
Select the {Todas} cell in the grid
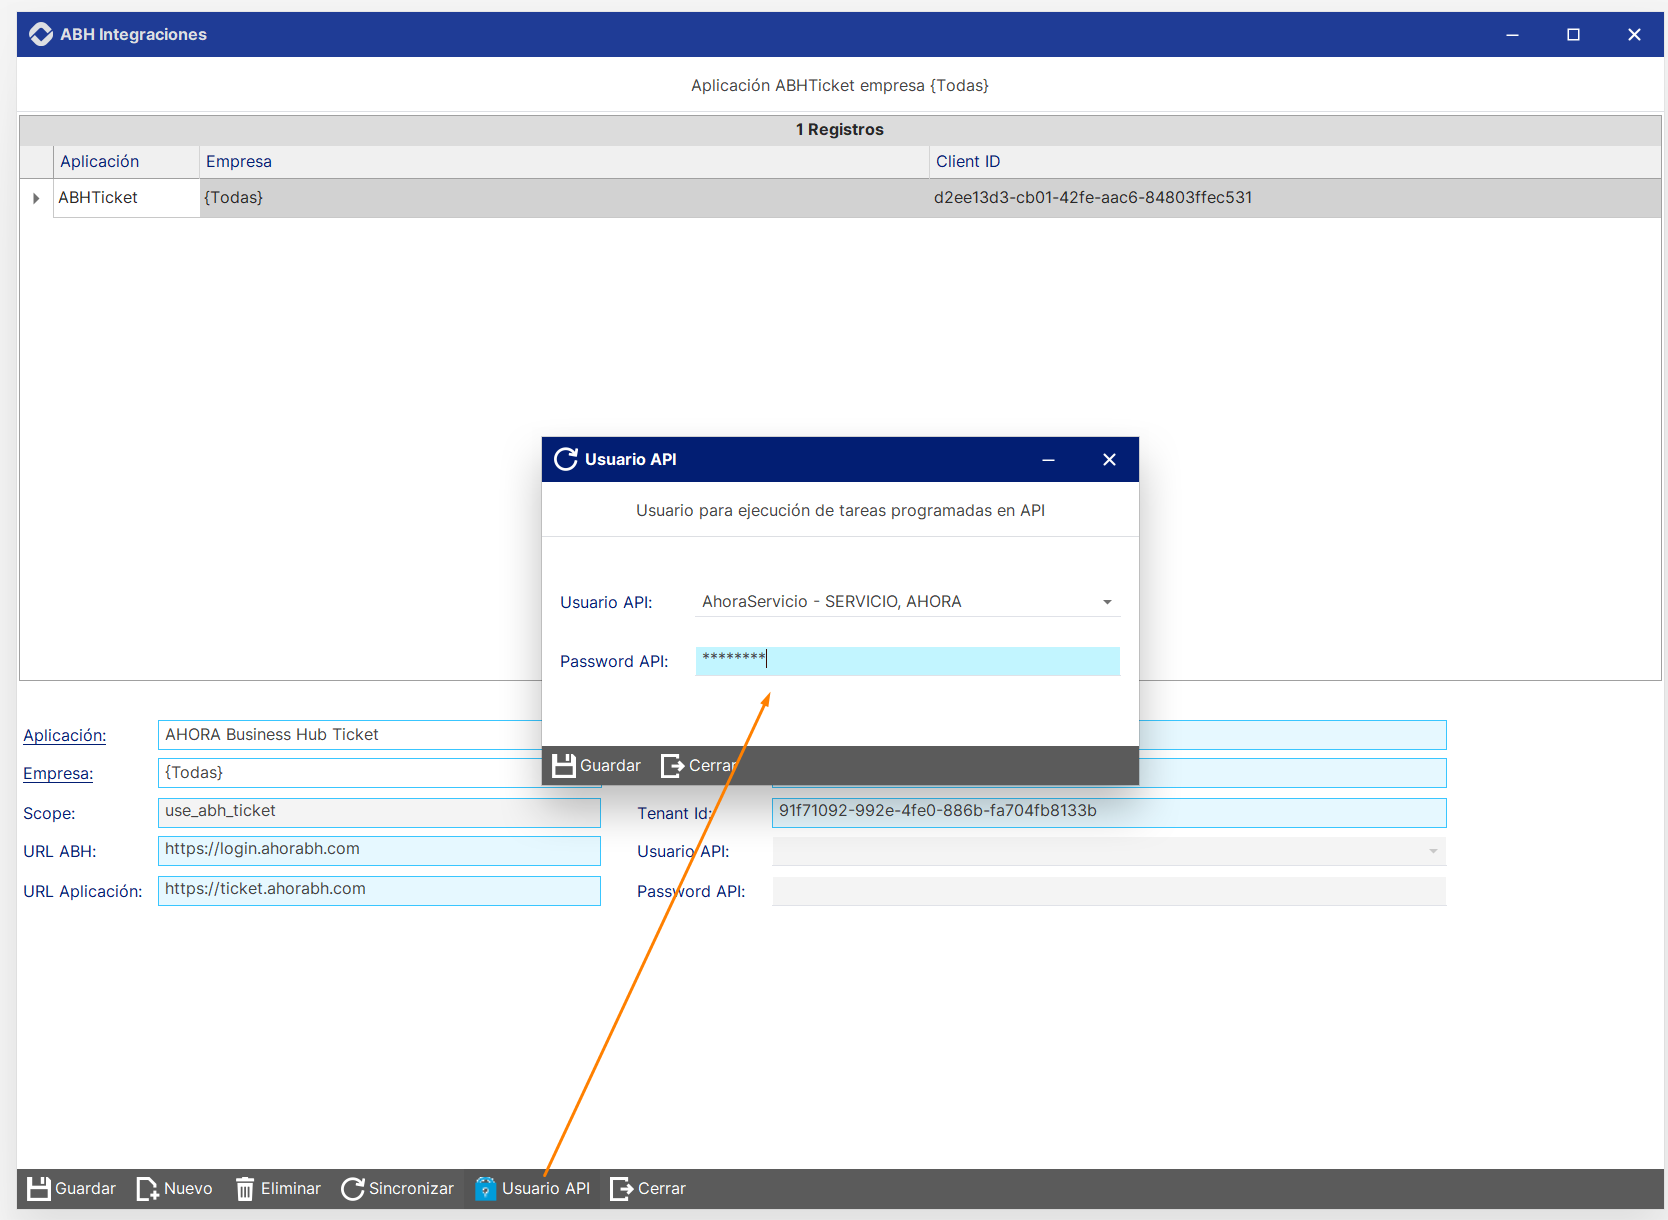click(x=564, y=198)
